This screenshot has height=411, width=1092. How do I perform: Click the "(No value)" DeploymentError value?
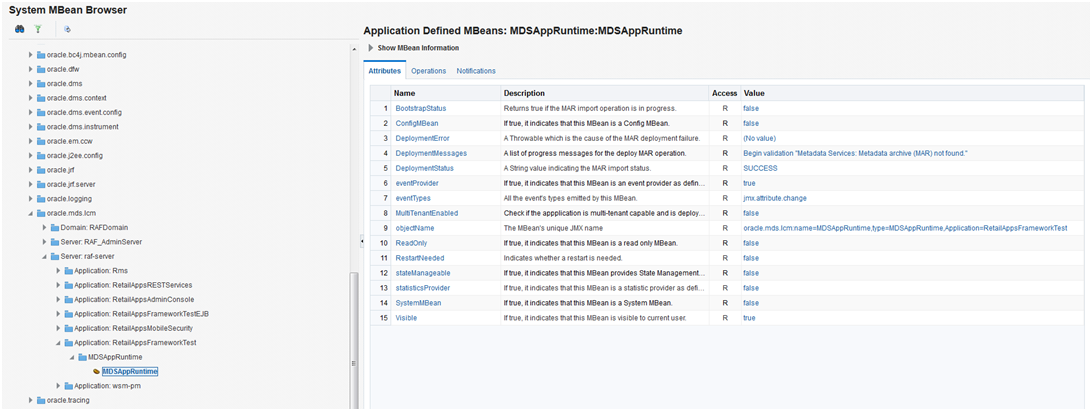coord(760,138)
